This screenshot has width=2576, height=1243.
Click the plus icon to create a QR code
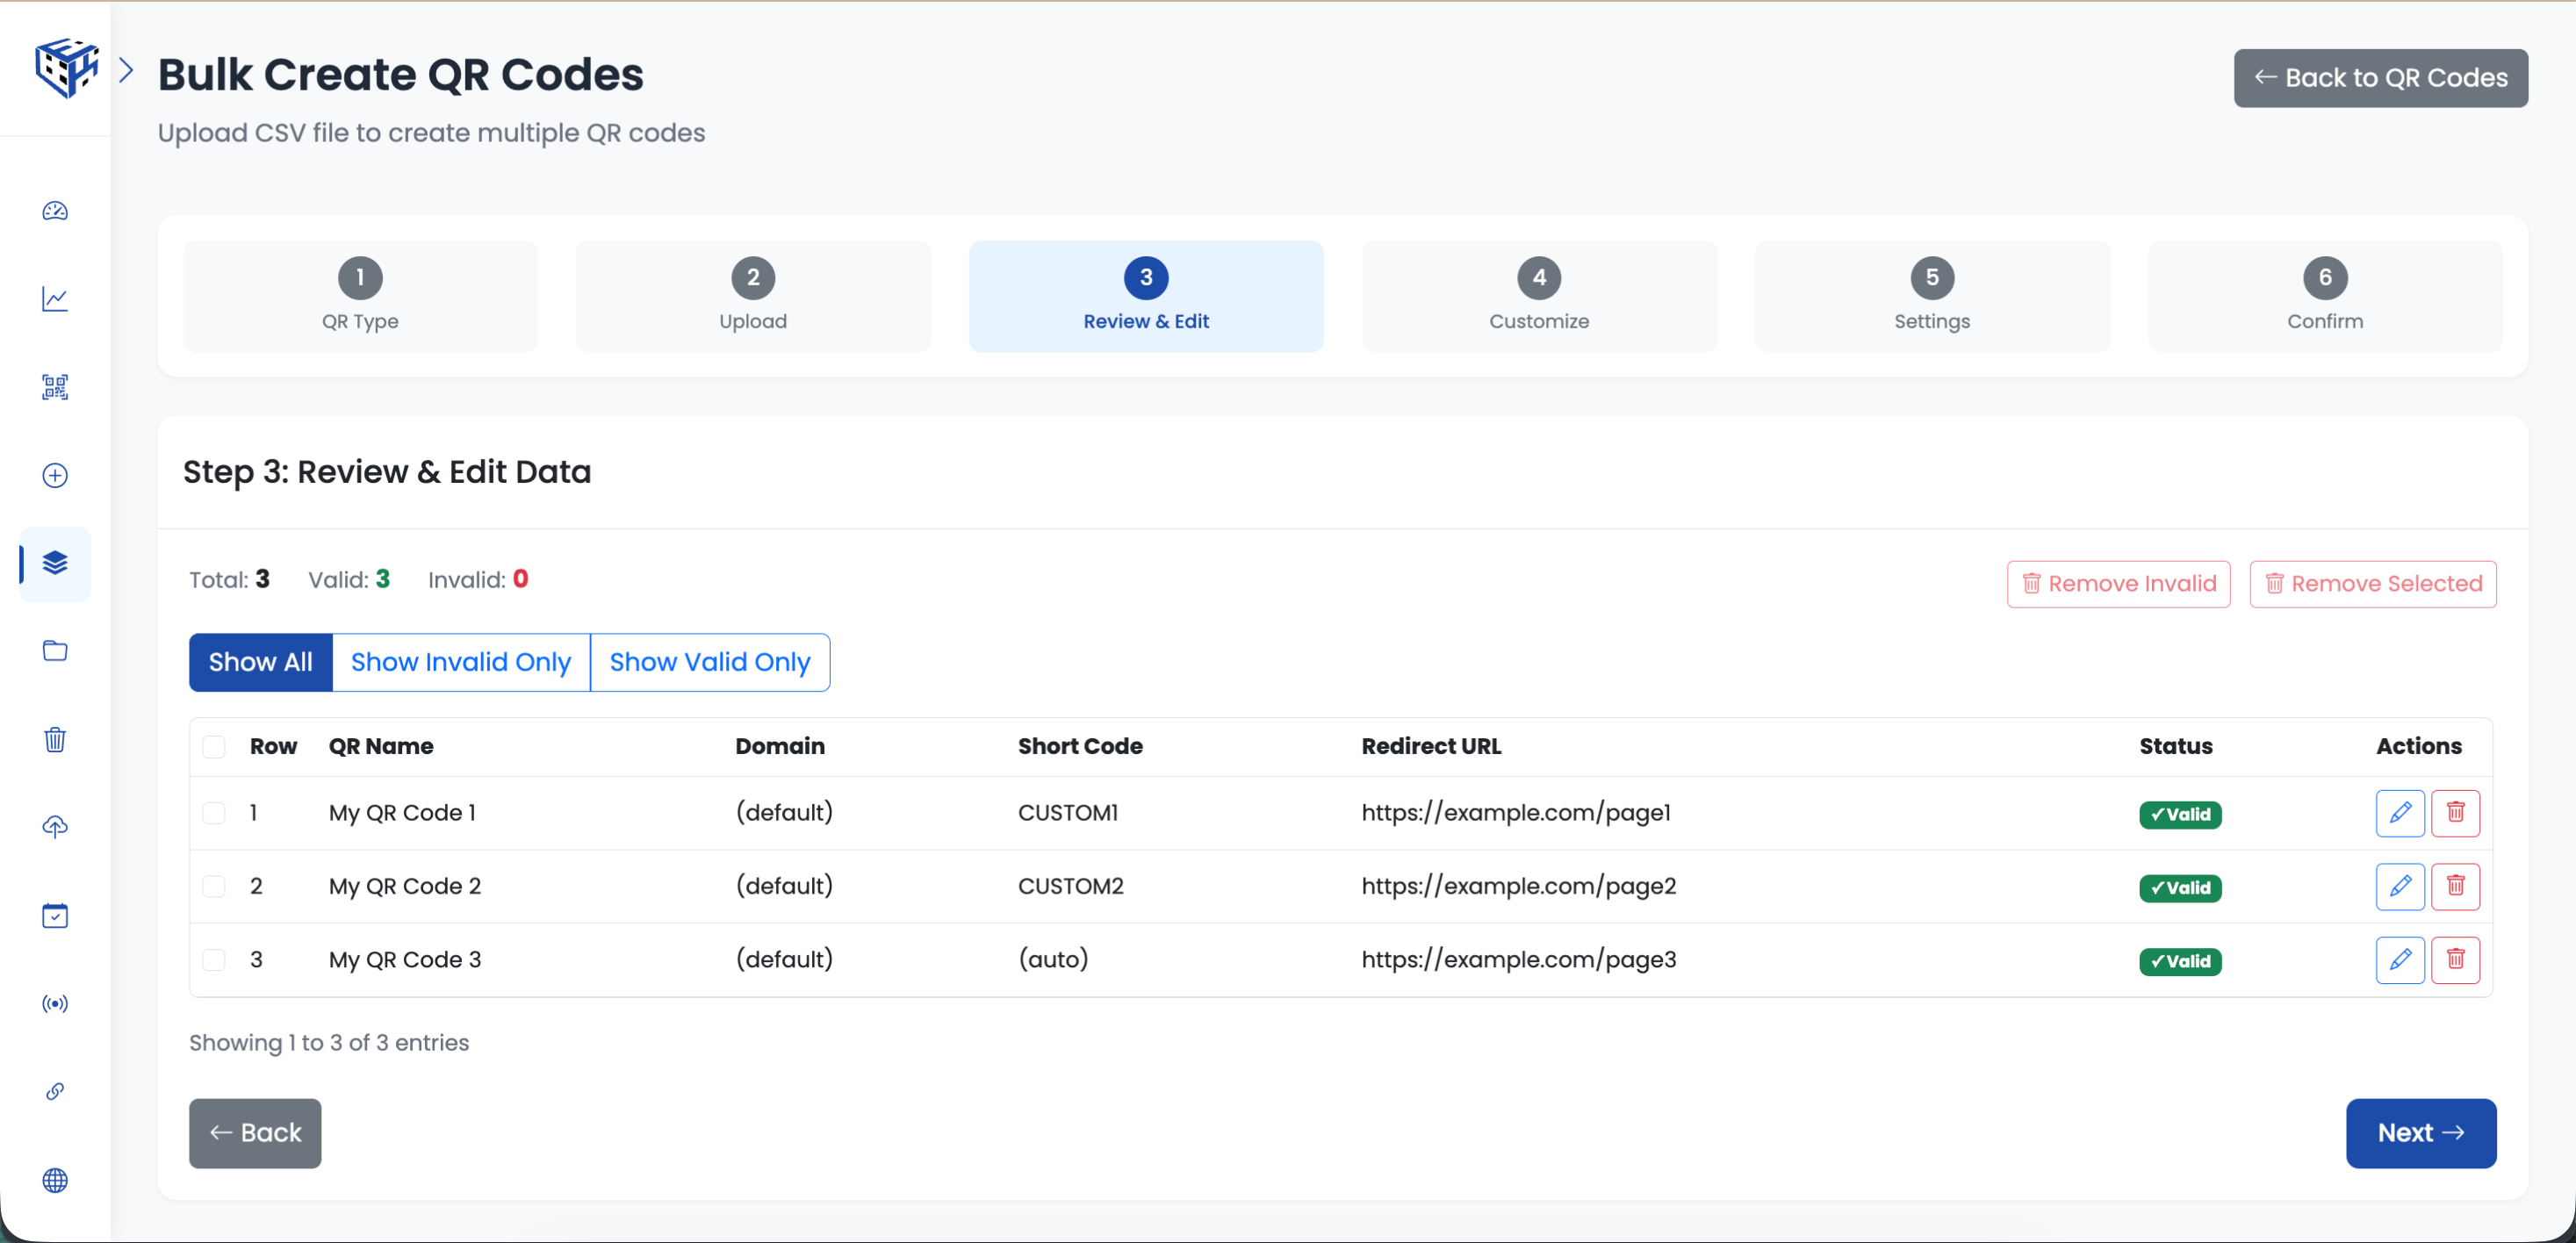click(54, 476)
